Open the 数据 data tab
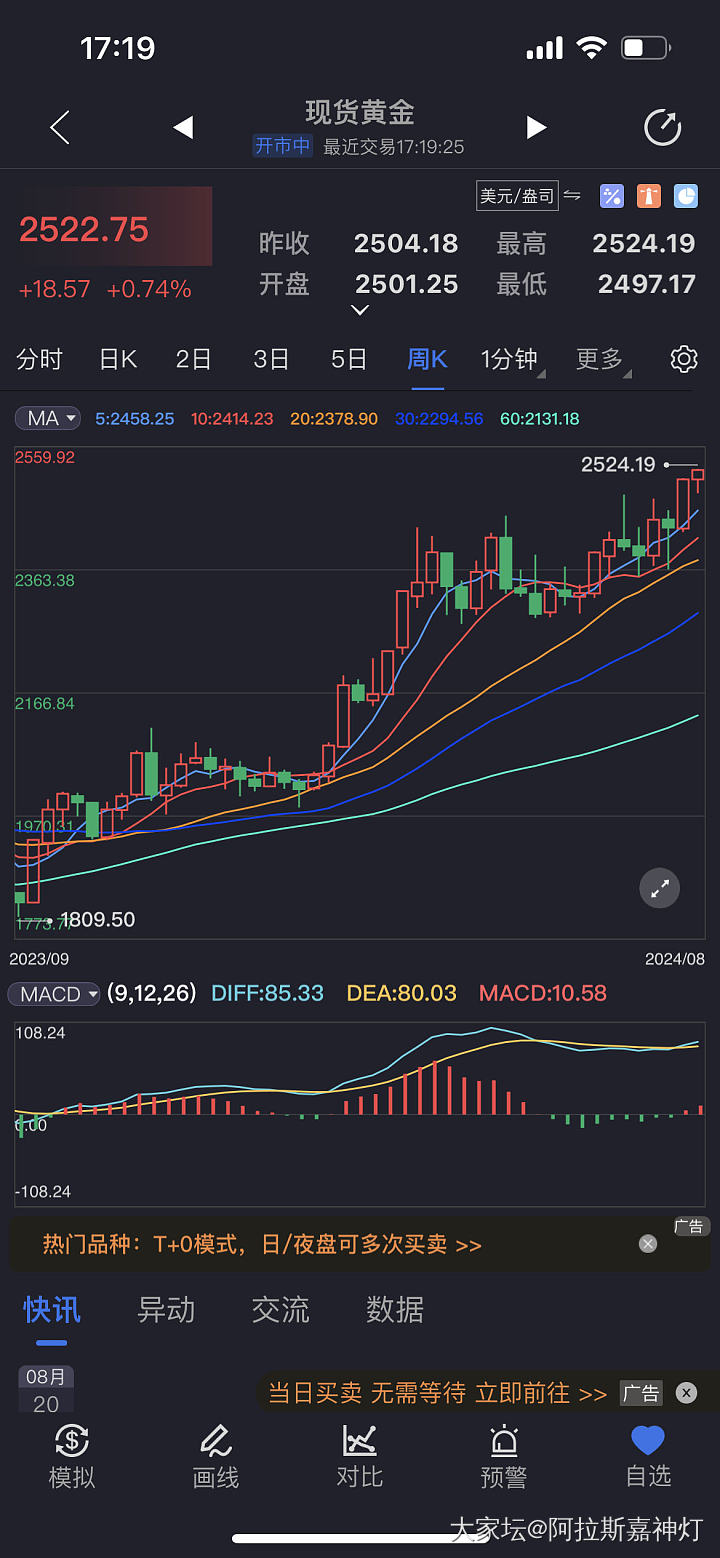 pos(395,1309)
